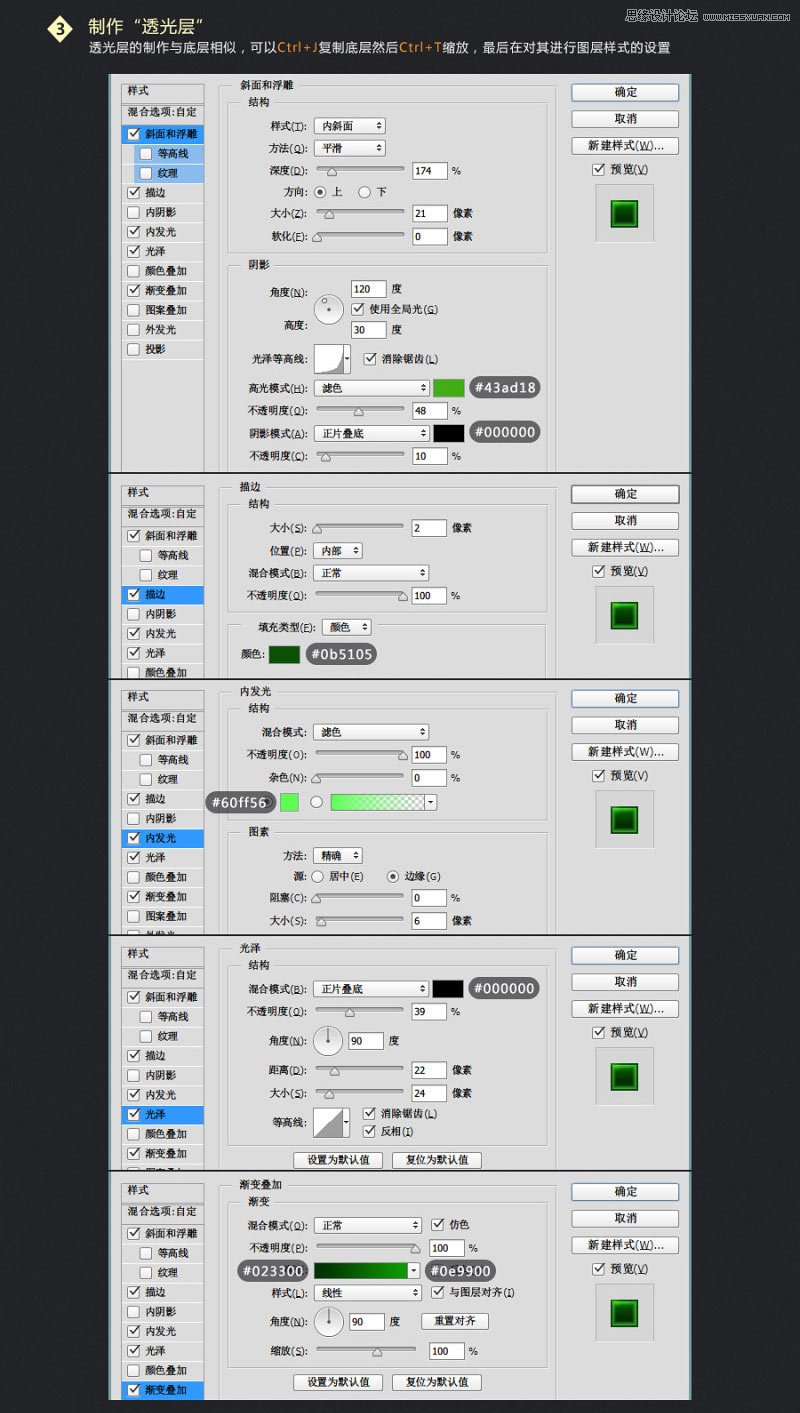Click opacity field showing 39 in 光泽 dialog

[x=429, y=1012]
